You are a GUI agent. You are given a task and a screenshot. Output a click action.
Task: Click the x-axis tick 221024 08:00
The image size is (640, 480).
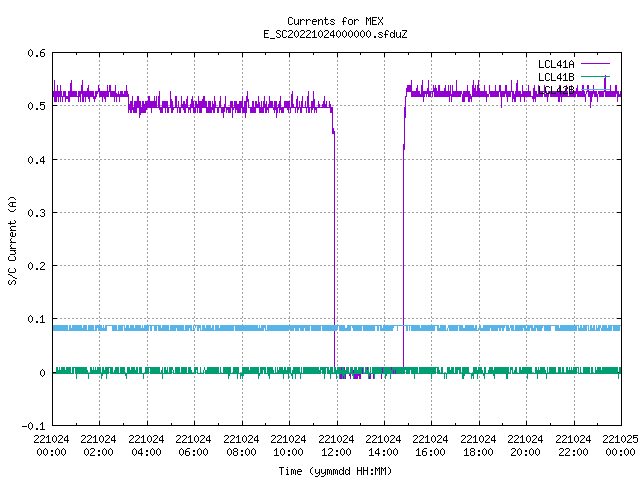click(241, 445)
